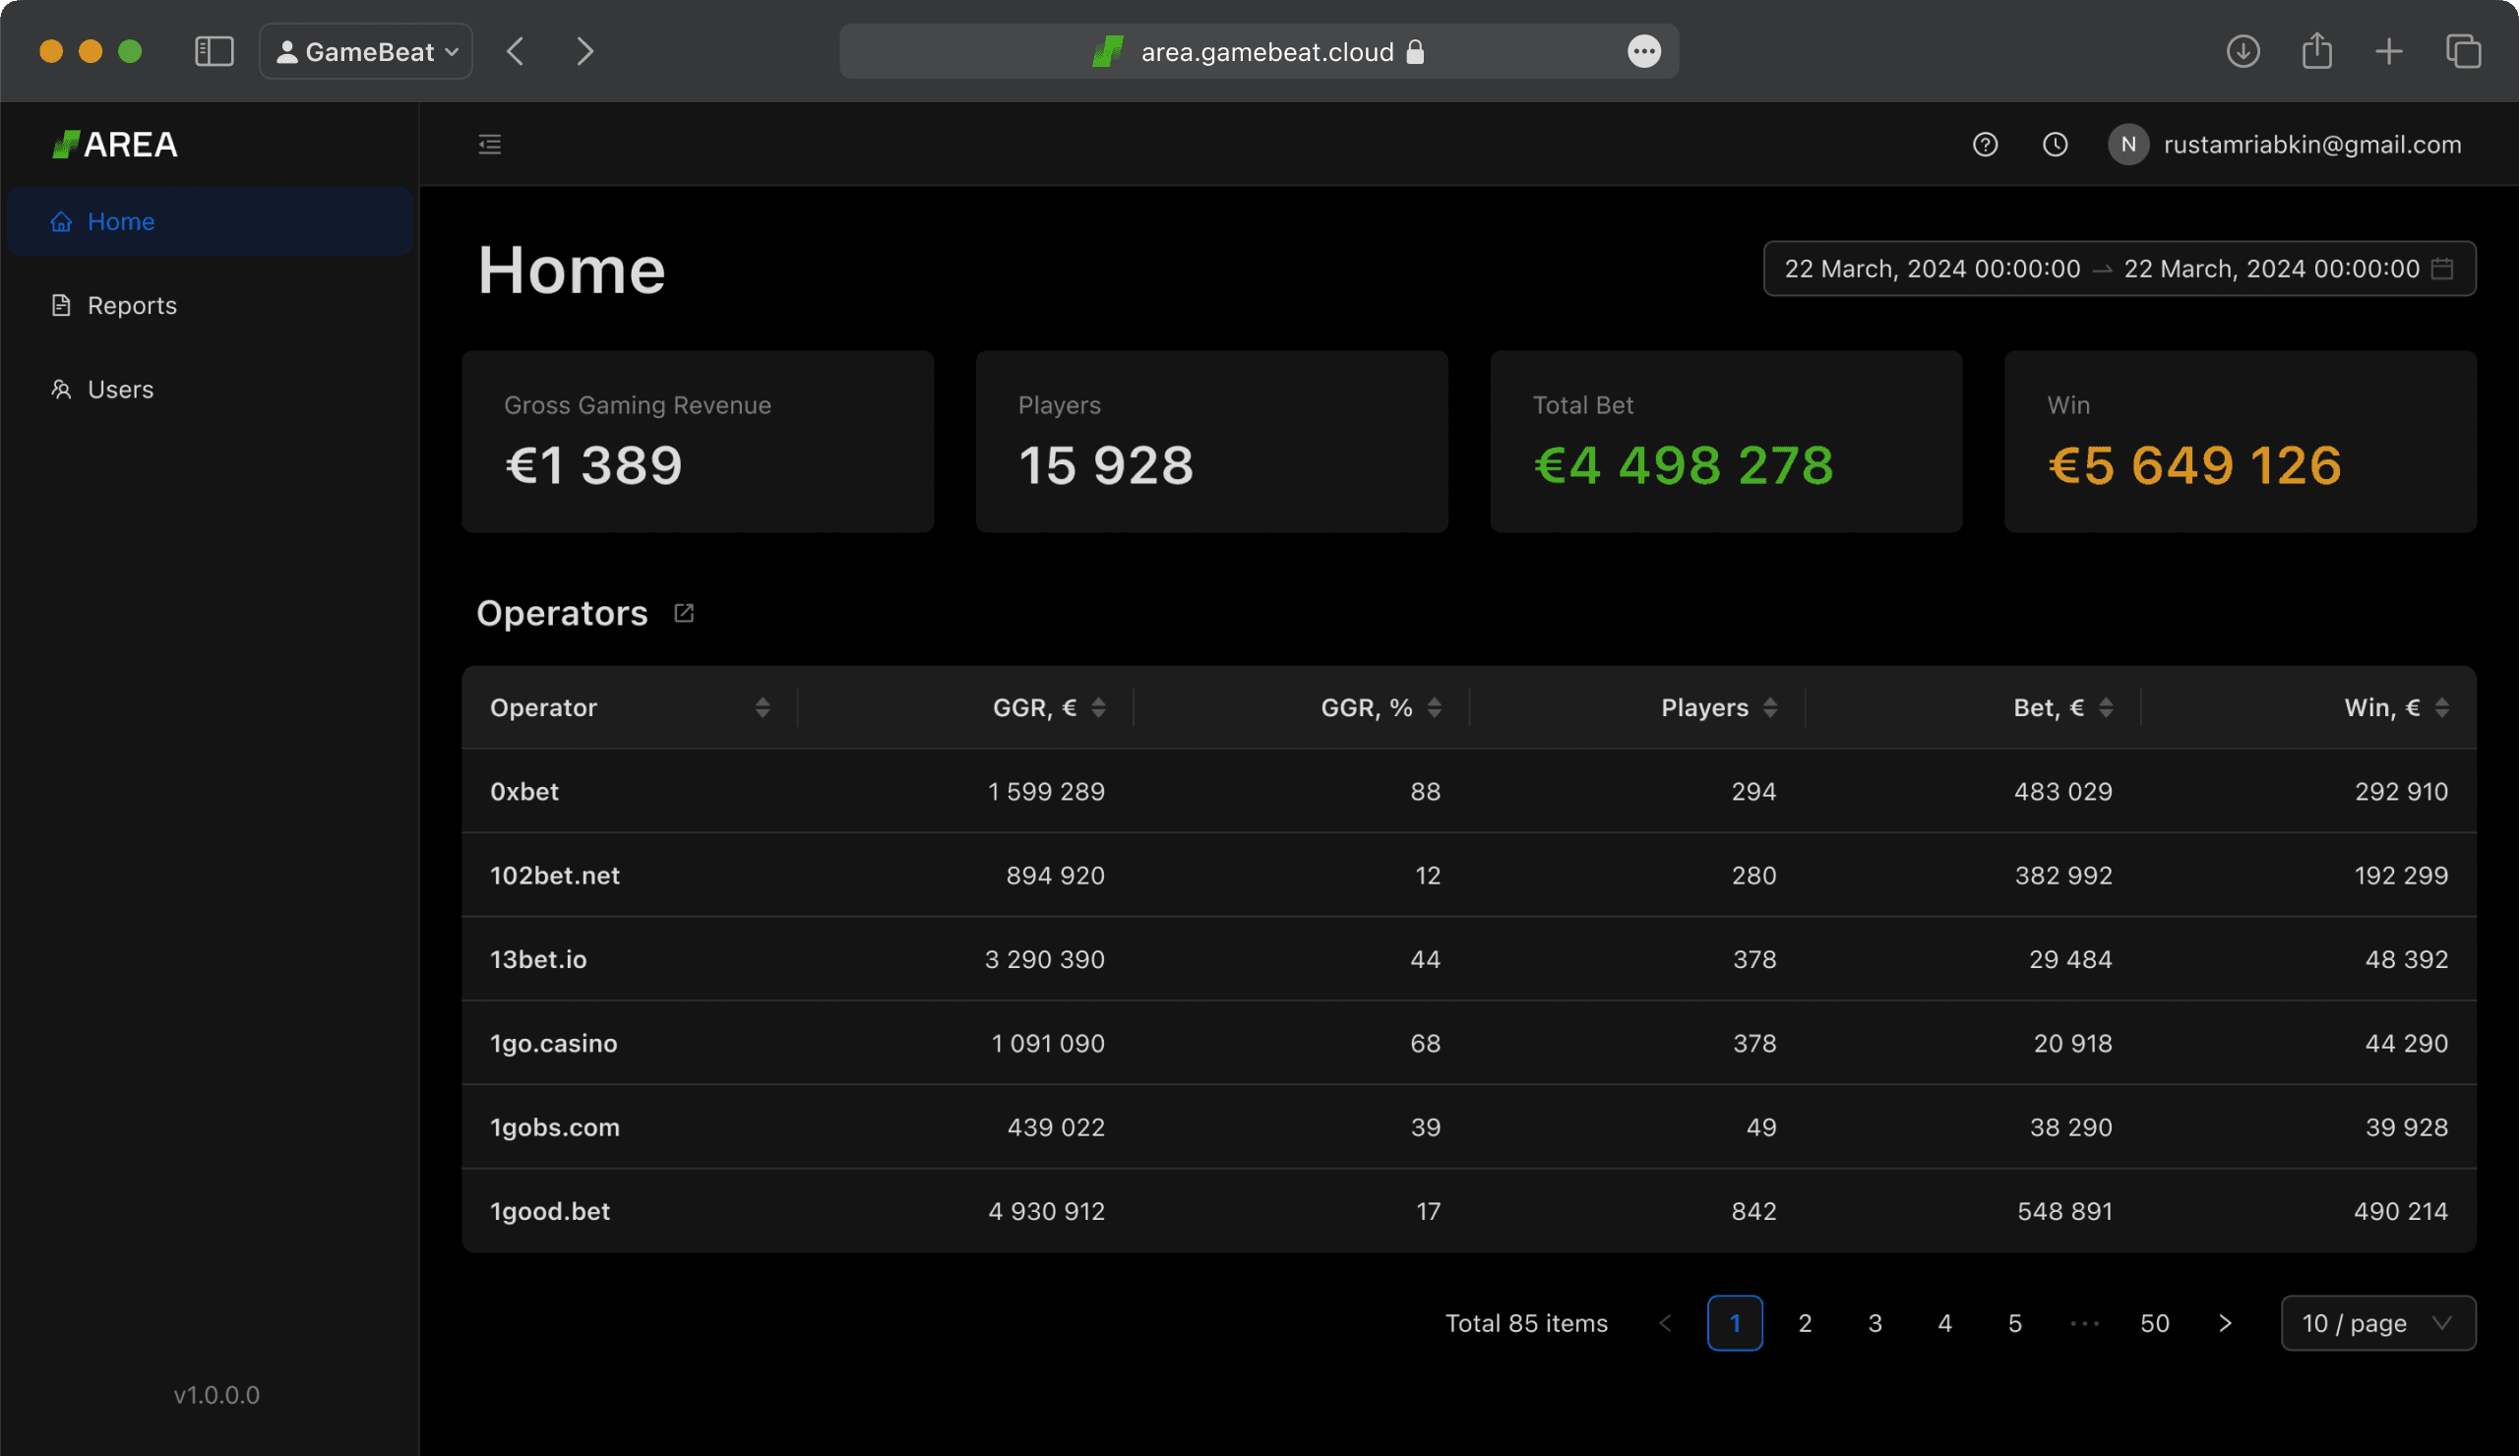The height and width of the screenshot is (1456, 2520).
Task: Click the Players 15 928 card
Action: (x=1212, y=441)
